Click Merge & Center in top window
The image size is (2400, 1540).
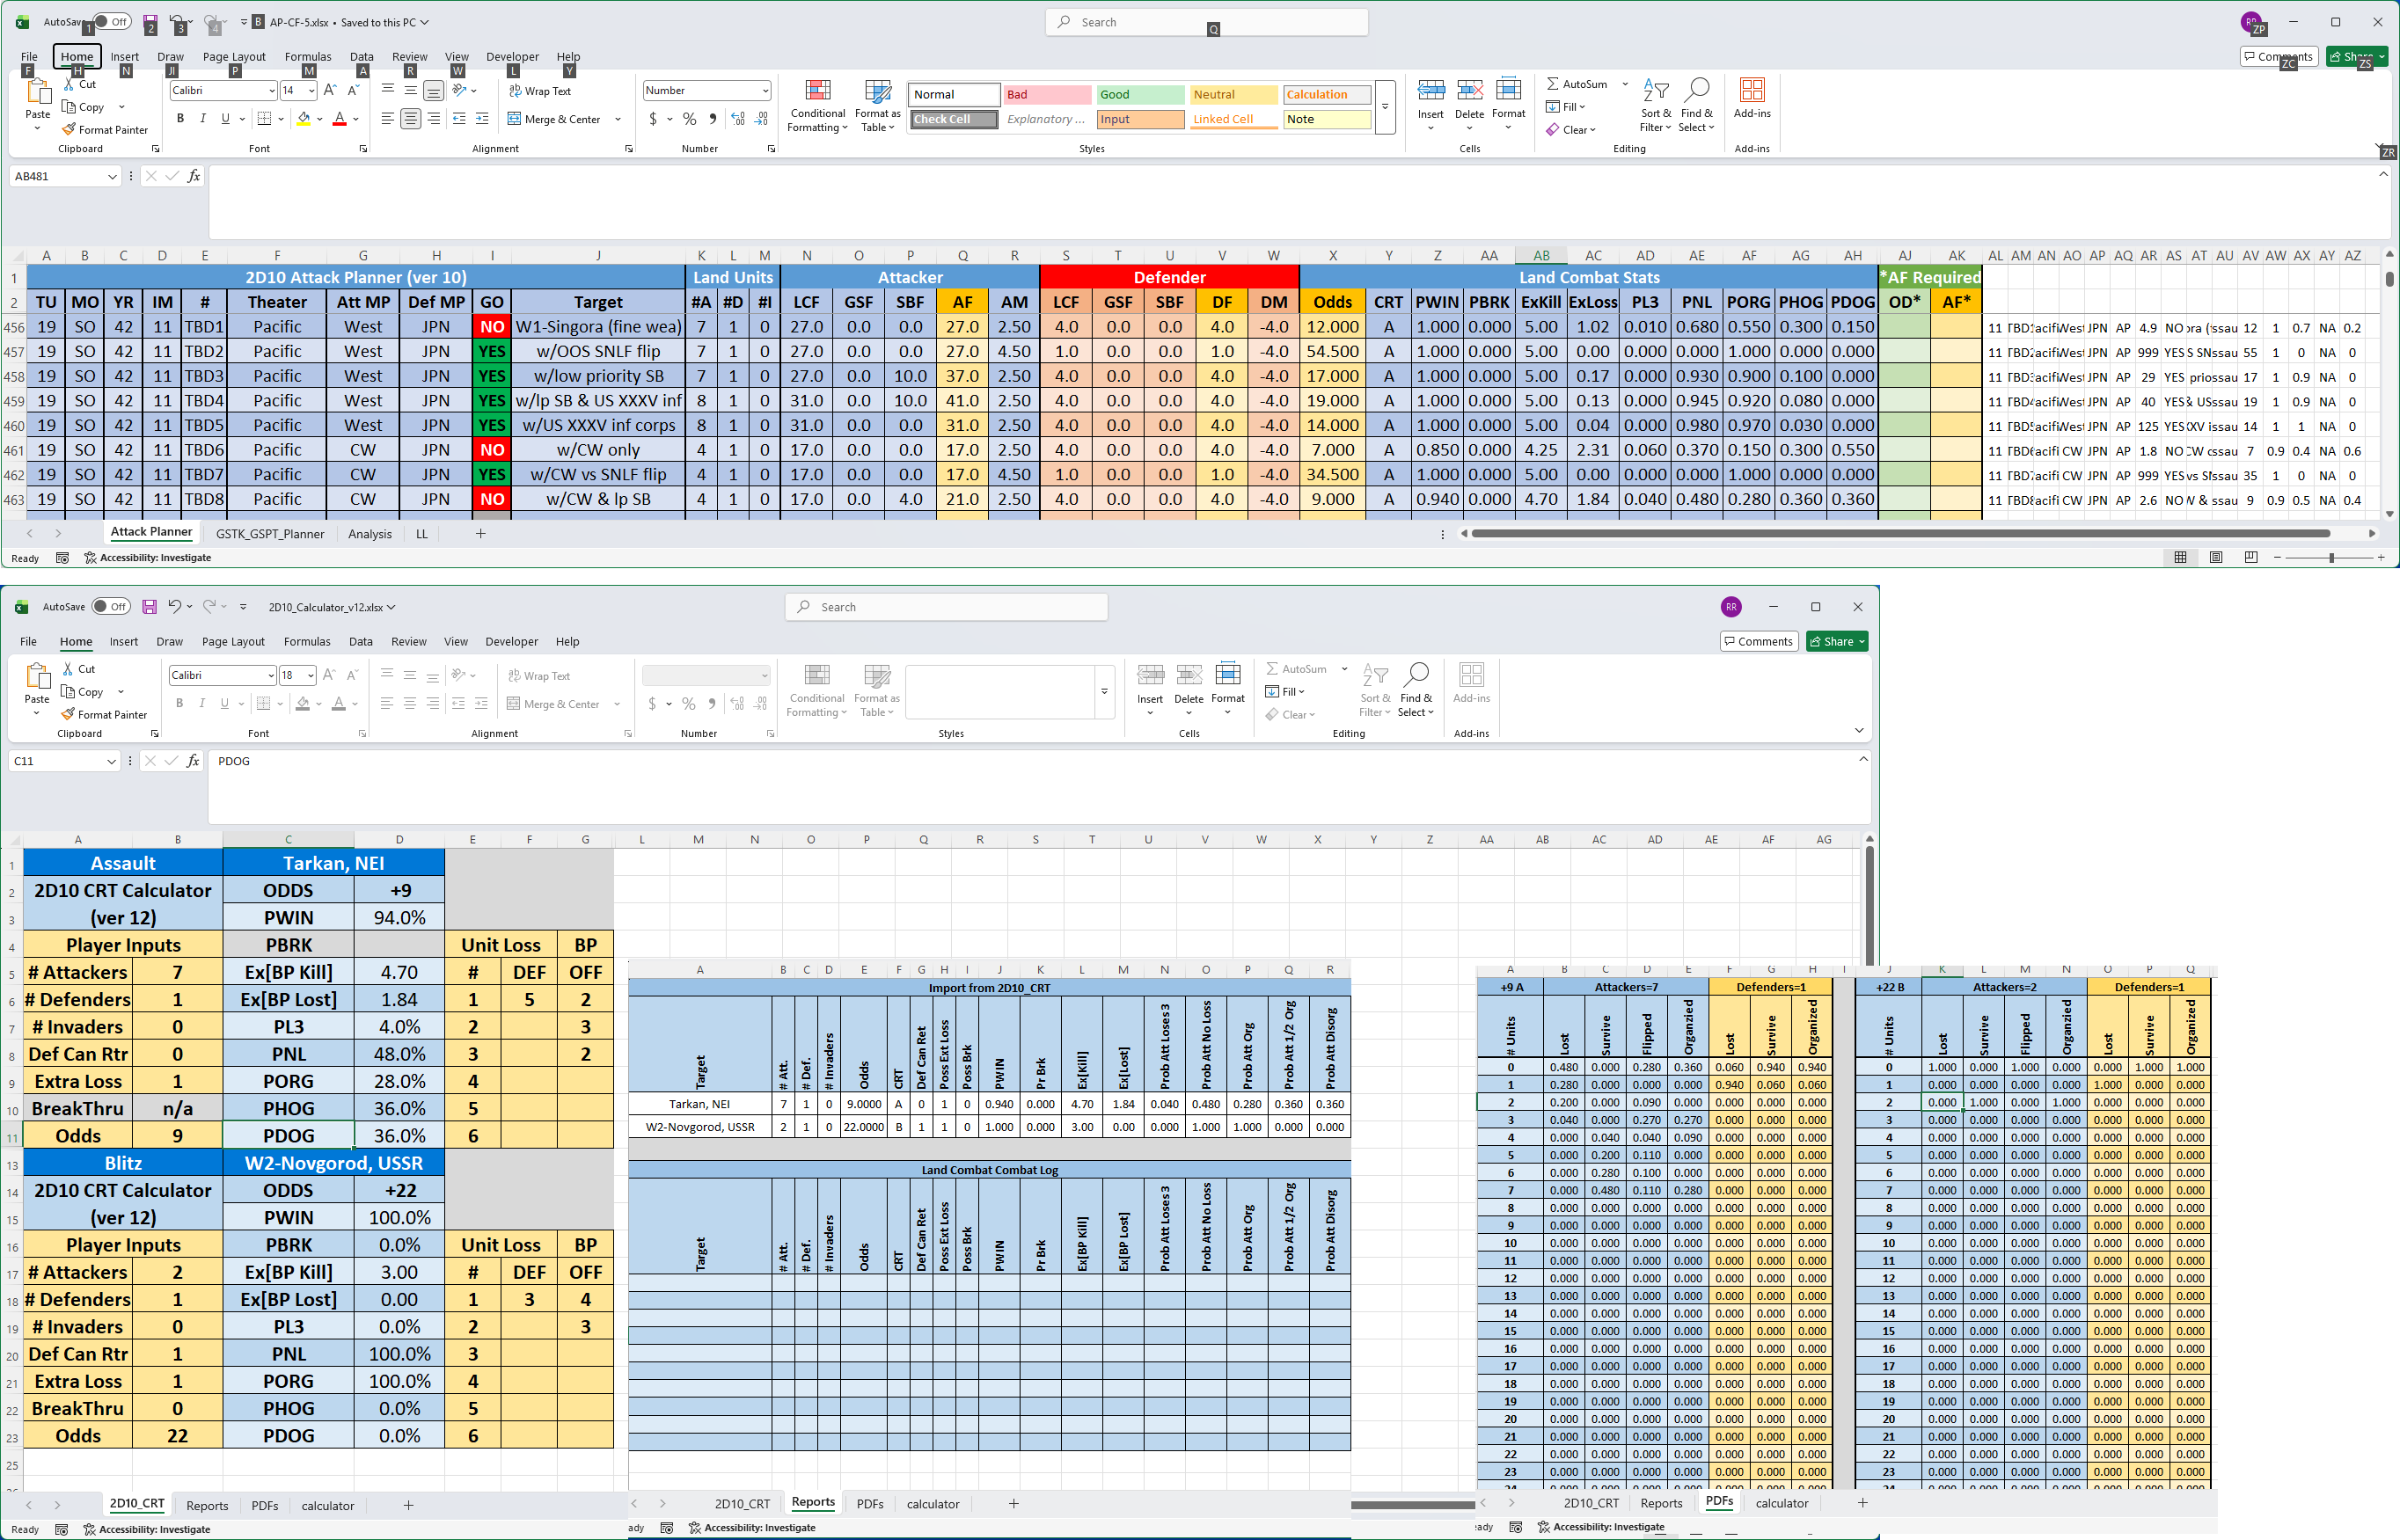(x=565, y=119)
